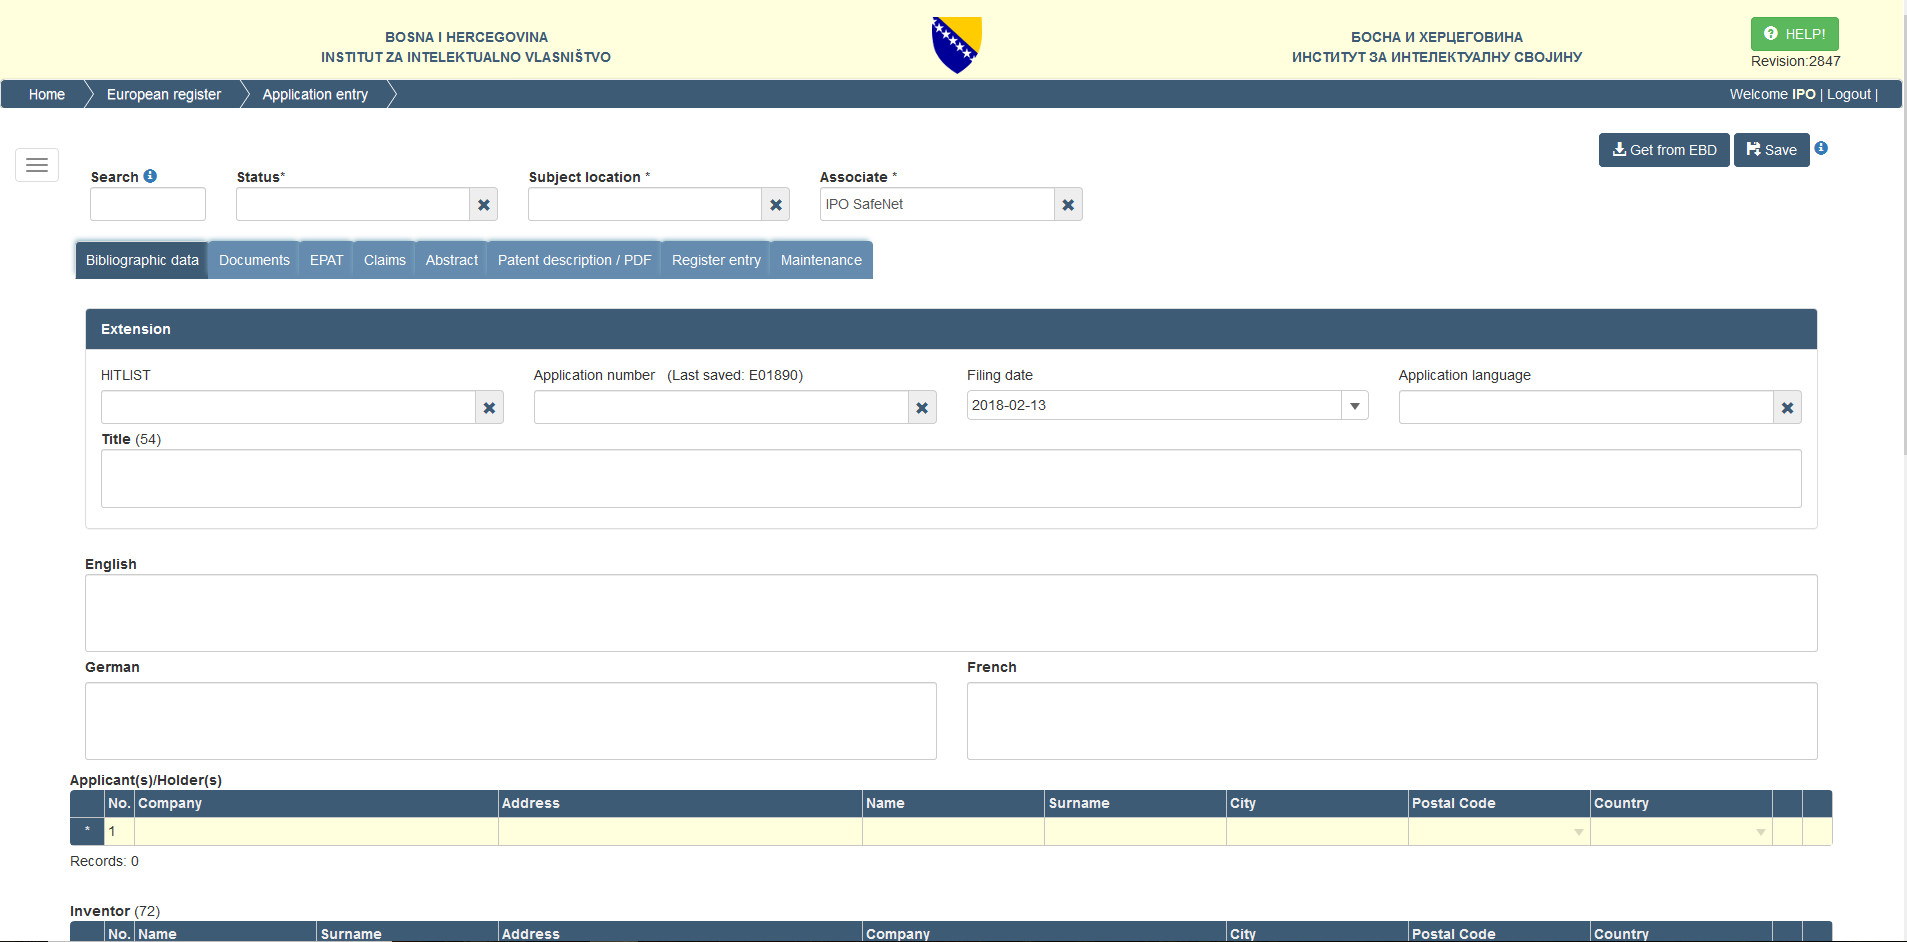Click the German title text area
The height and width of the screenshot is (942, 1907).
click(x=511, y=721)
